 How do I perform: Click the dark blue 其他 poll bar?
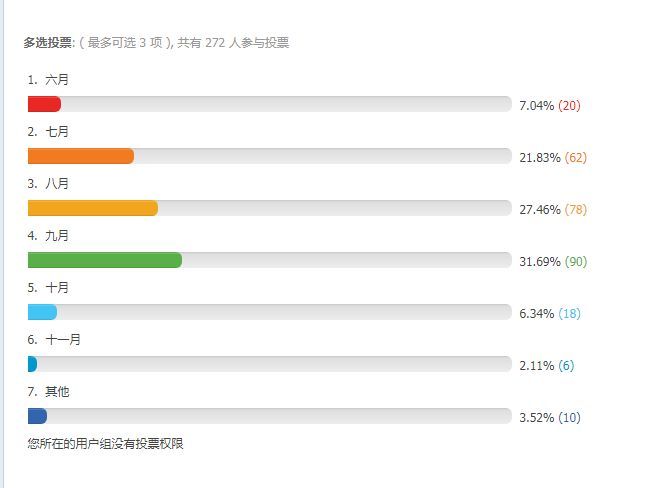[x=38, y=416]
